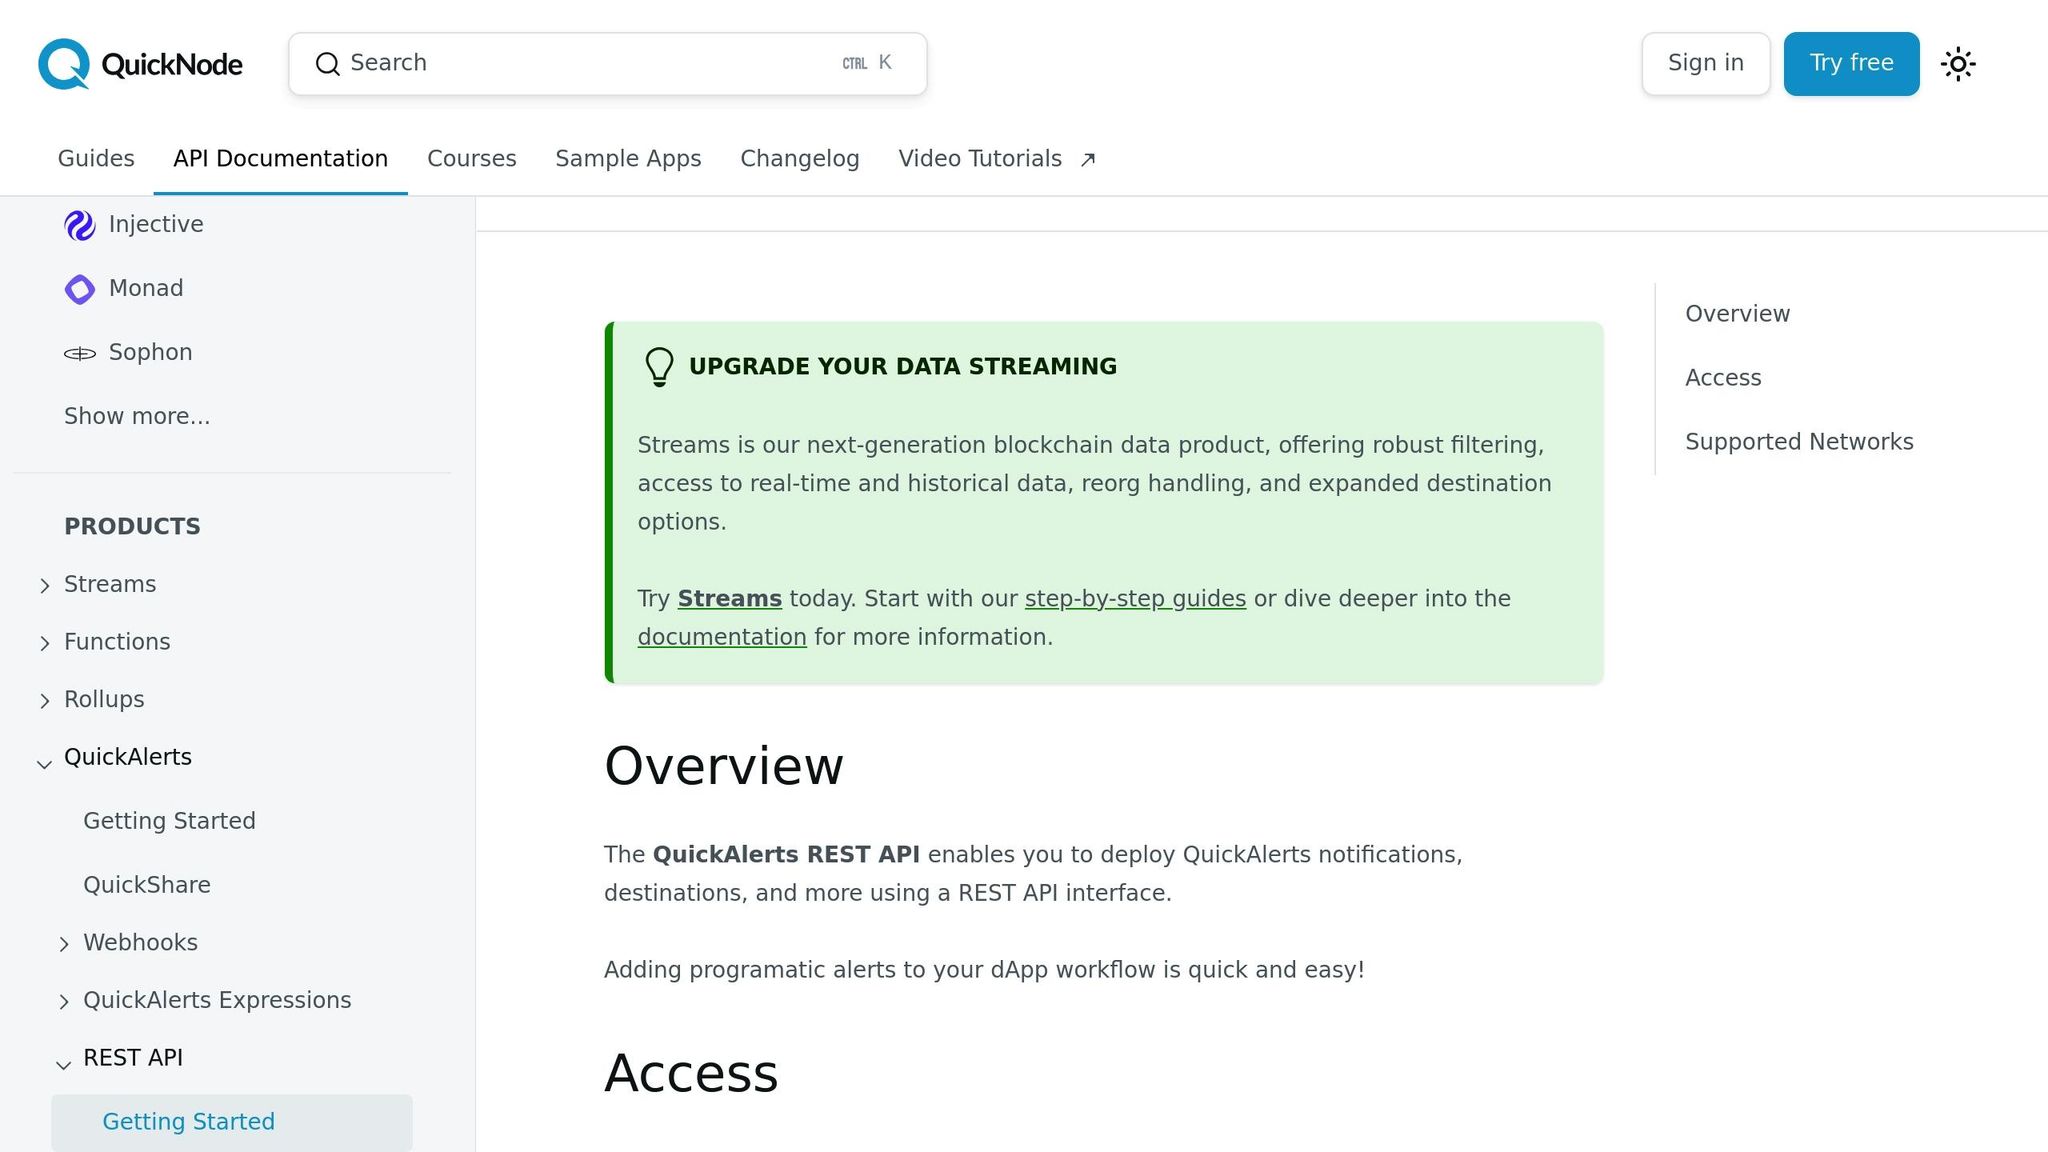Open the QuickAlerts product page
Viewport: 2048px width, 1152px height.
click(x=128, y=757)
